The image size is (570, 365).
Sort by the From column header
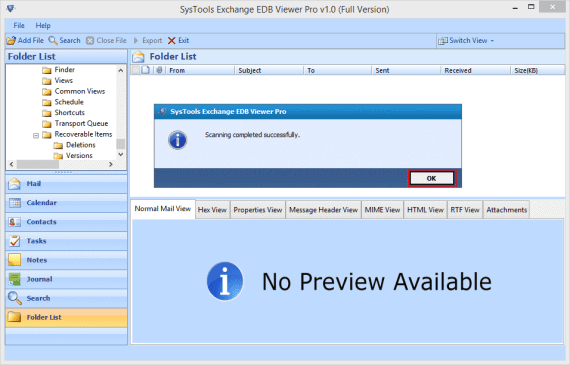click(x=200, y=71)
